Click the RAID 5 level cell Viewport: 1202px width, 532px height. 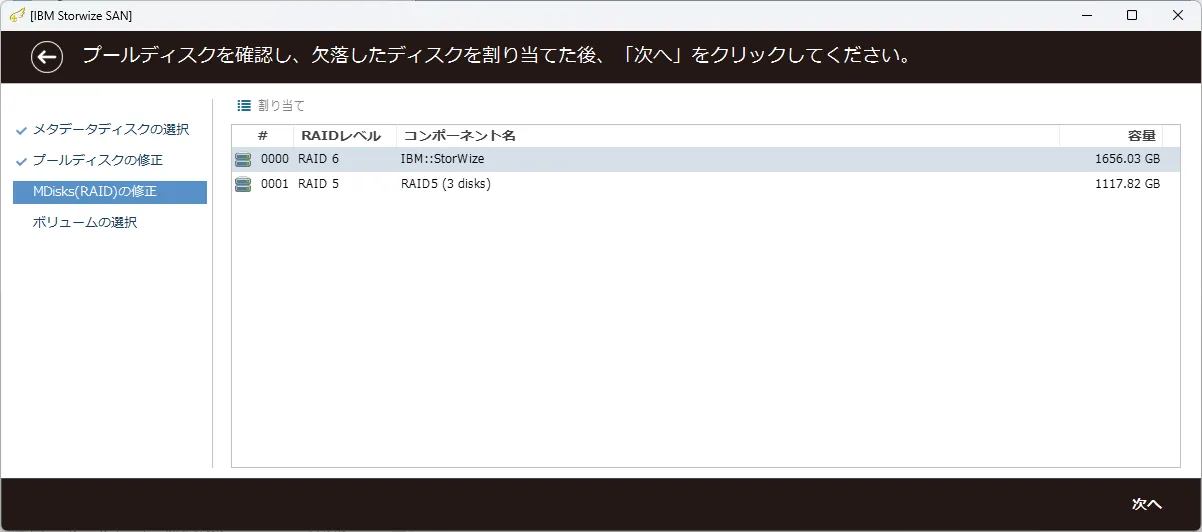tap(318, 184)
